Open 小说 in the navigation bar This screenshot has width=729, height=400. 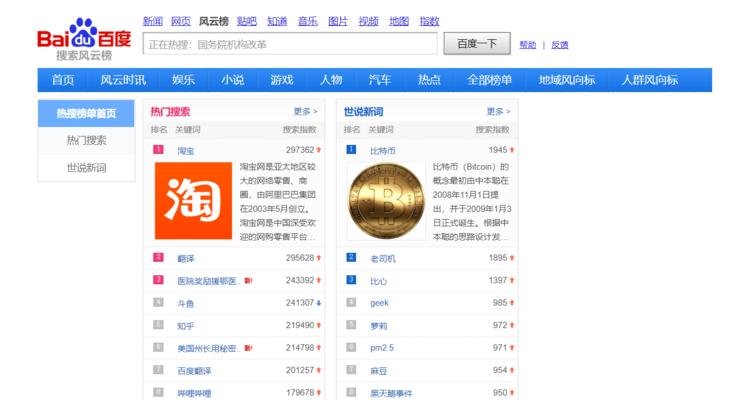[x=232, y=80]
